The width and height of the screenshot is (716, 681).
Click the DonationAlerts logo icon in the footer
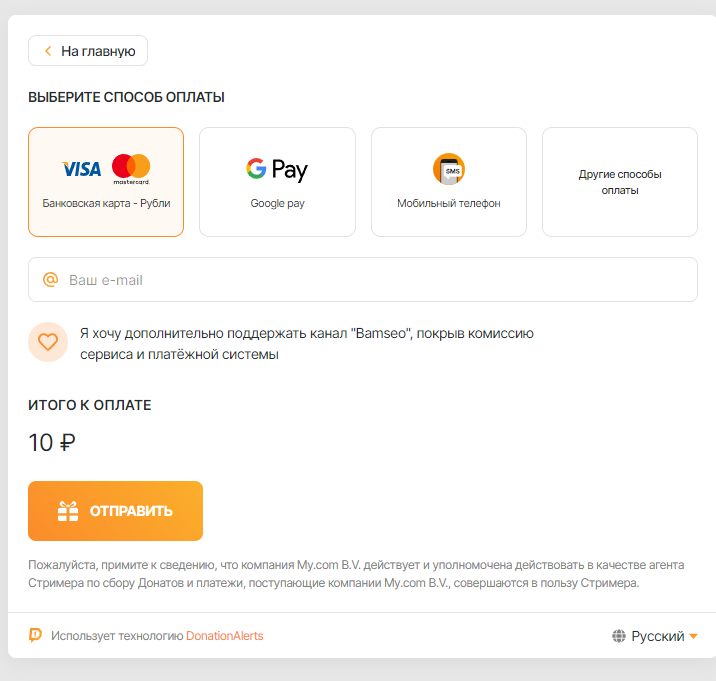coord(35,635)
